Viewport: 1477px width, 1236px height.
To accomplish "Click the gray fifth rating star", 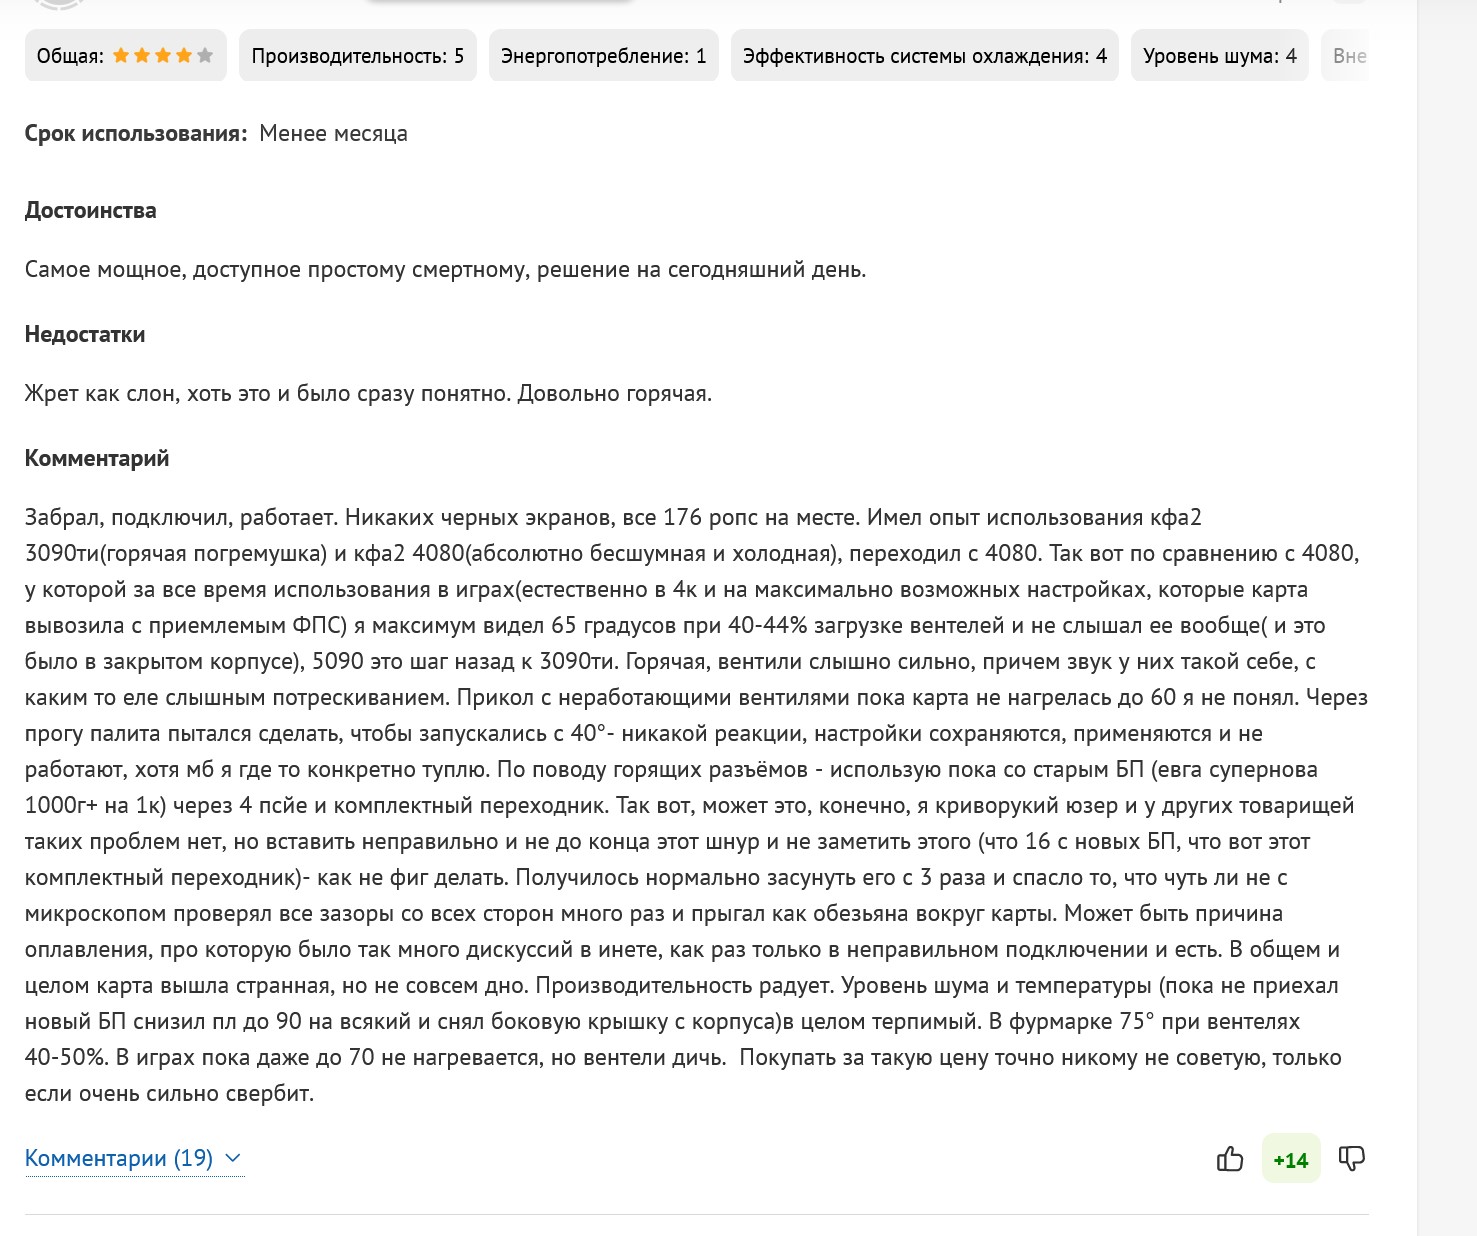I will click(x=205, y=56).
